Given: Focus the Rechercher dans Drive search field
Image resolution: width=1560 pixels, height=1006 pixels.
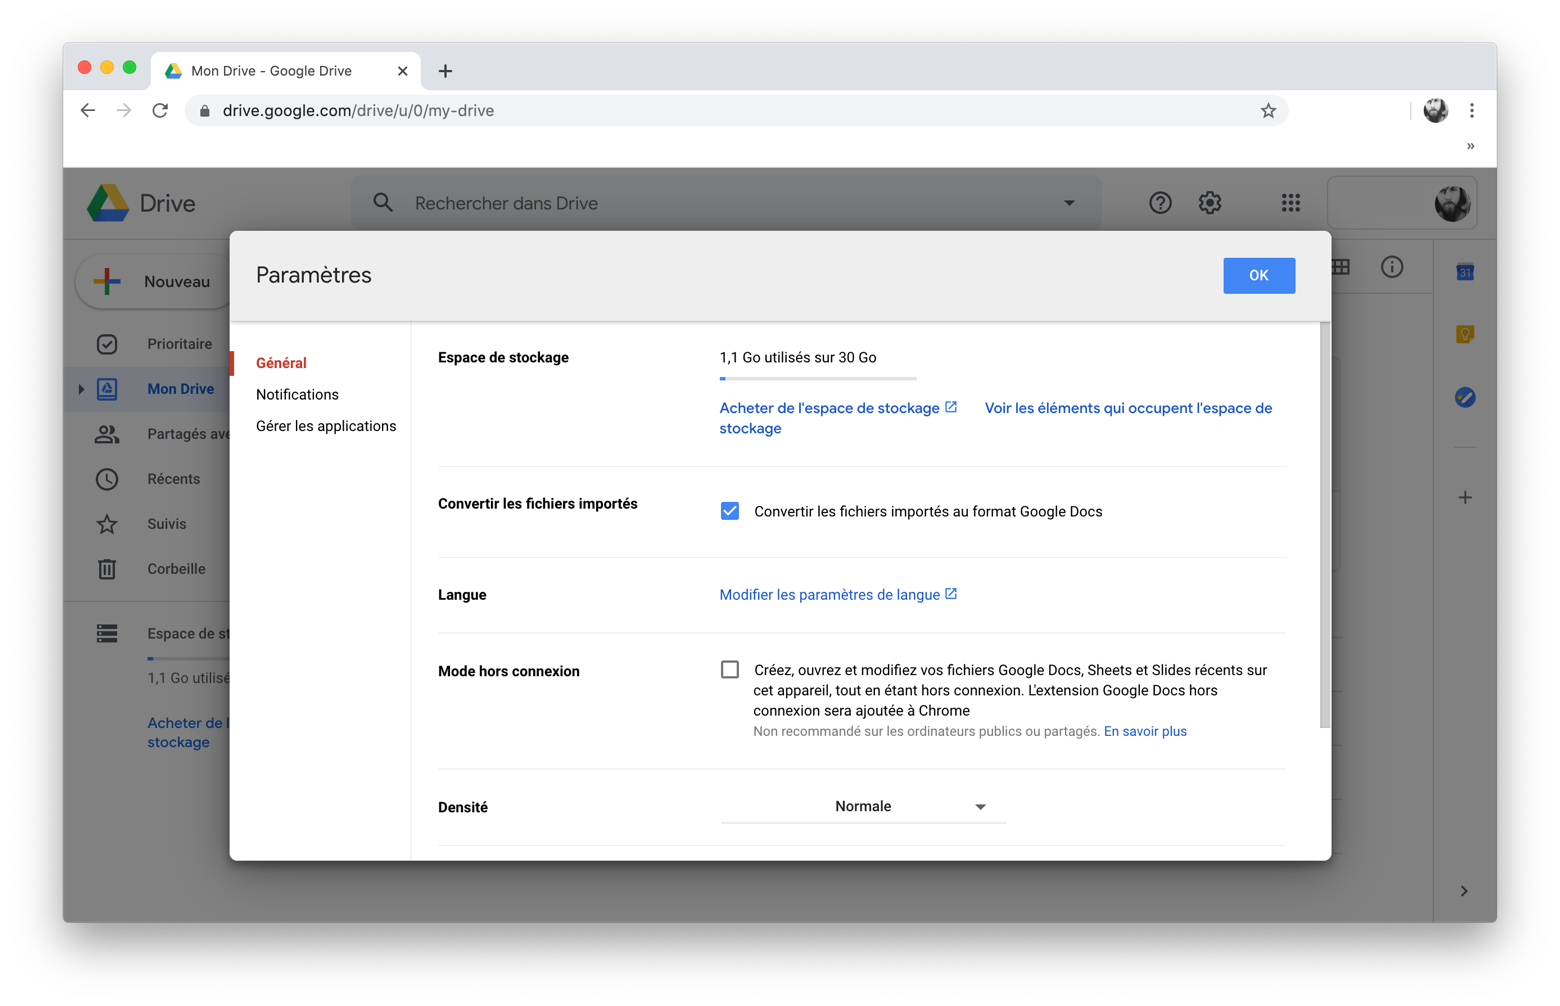Looking at the screenshot, I should point(725,203).
